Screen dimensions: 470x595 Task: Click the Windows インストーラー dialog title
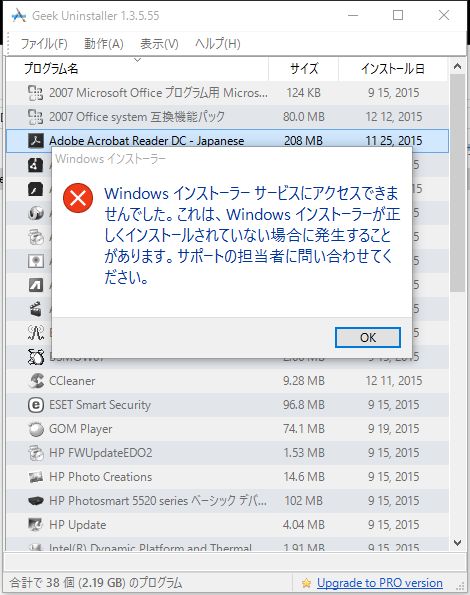(x=110, y=159)
